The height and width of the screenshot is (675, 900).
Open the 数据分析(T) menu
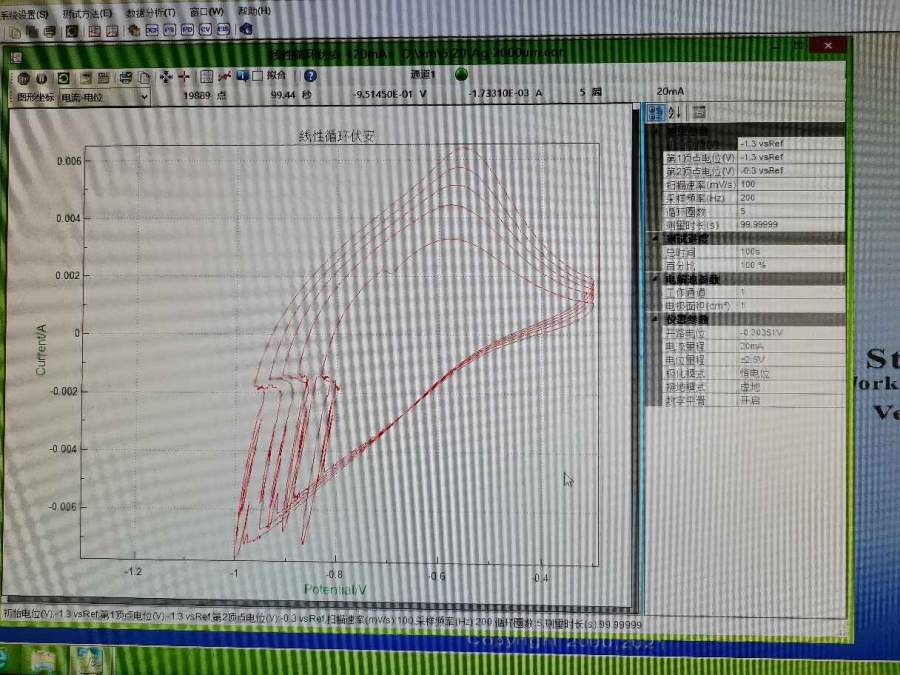150,12
